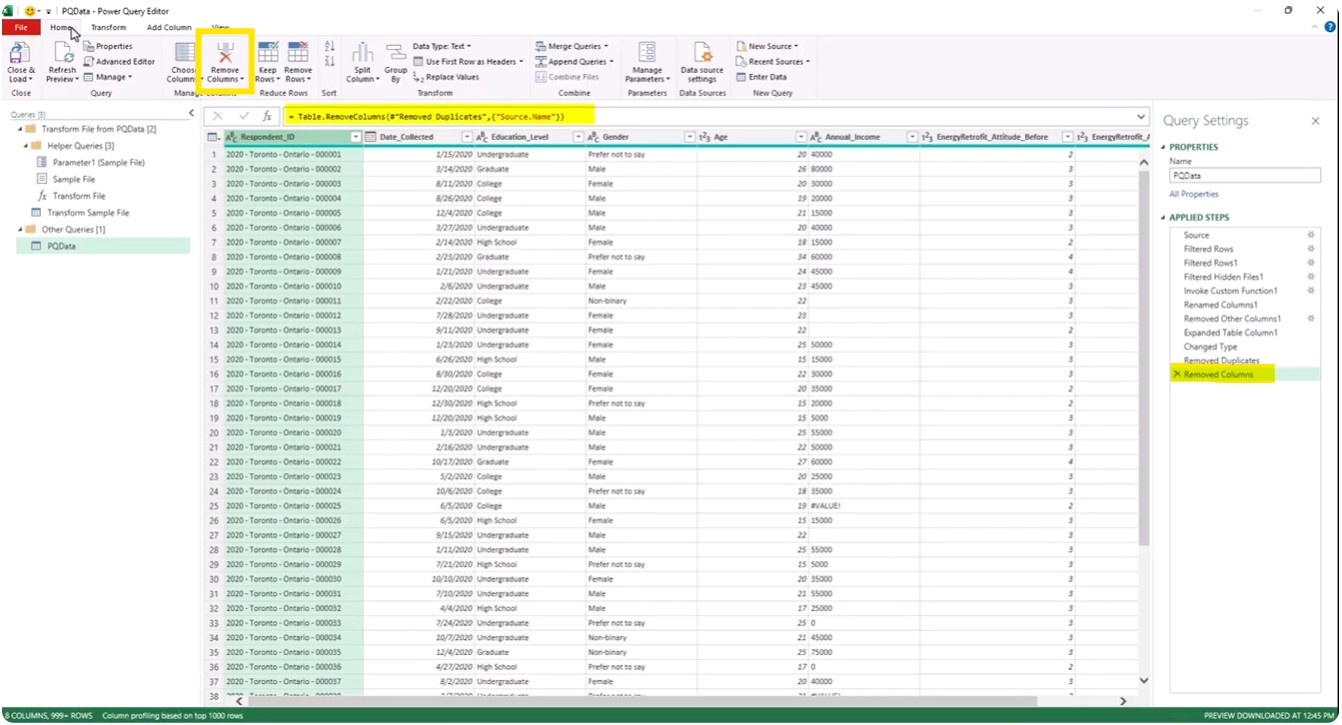Open gear for Filtered Hidden Files1 step
The image size is (1342, 725).
tap(1311, 277)
